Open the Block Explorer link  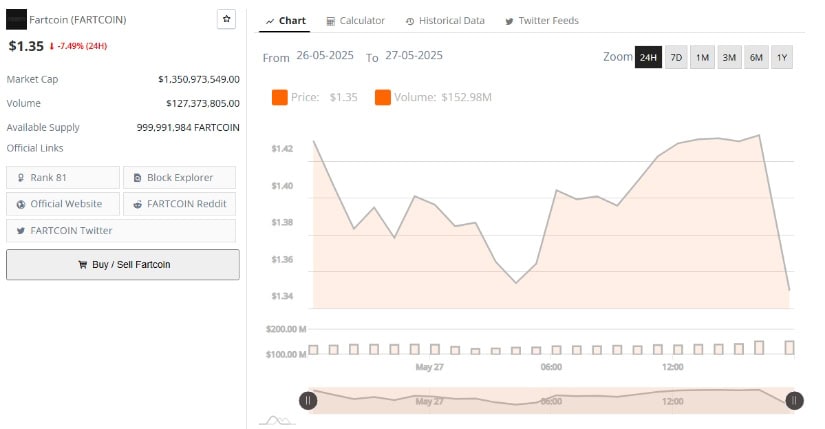[179, 177]
